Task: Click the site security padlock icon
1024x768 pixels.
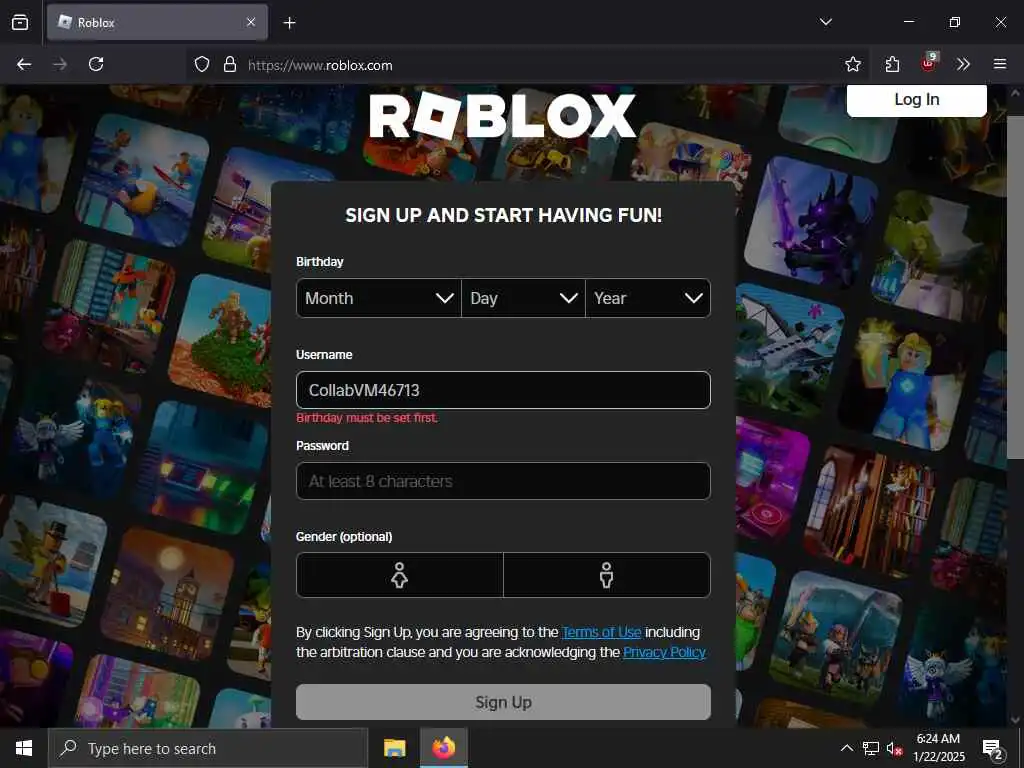Action: (x=229, y=64)
